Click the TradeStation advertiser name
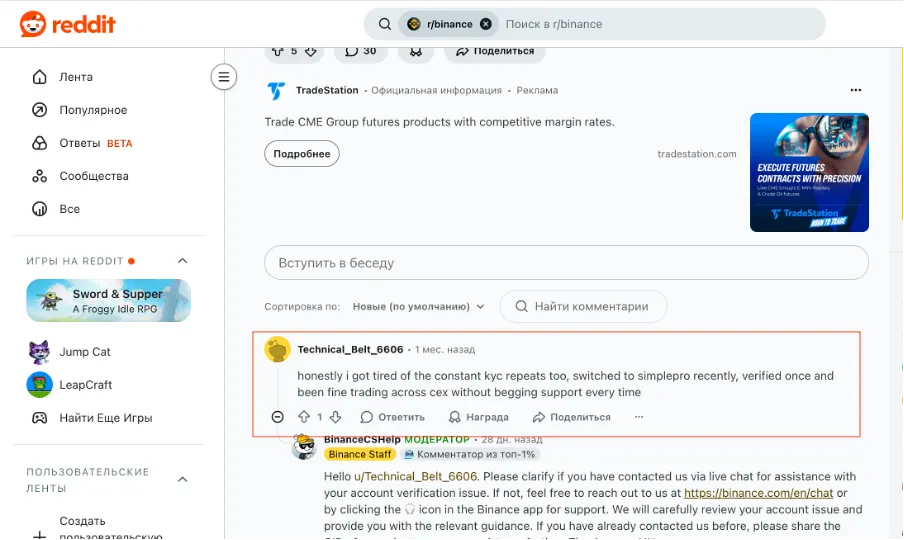This screenshot has width=904, height=540. 327,90
